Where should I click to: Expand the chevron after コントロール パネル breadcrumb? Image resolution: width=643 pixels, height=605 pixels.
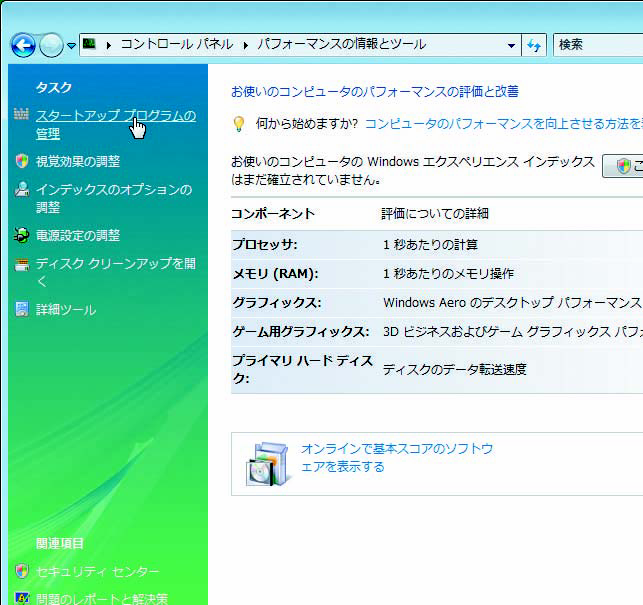coord(246,45)
